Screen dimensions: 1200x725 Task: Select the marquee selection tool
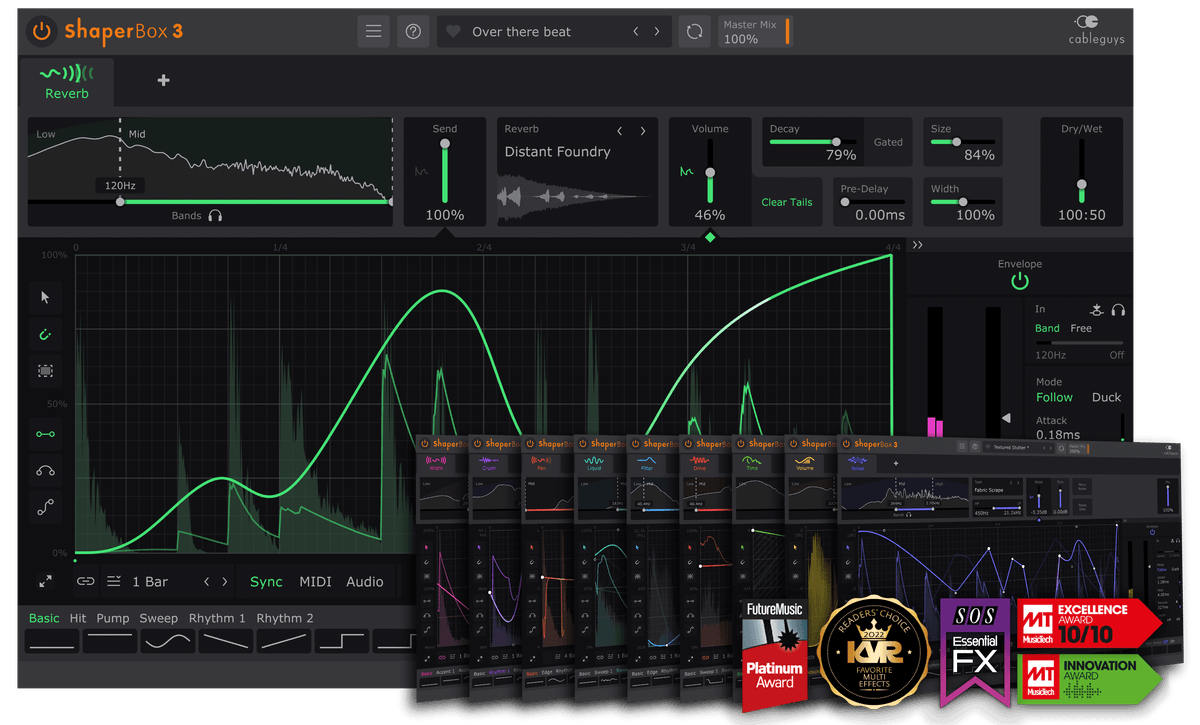click(x=45, y=370)
